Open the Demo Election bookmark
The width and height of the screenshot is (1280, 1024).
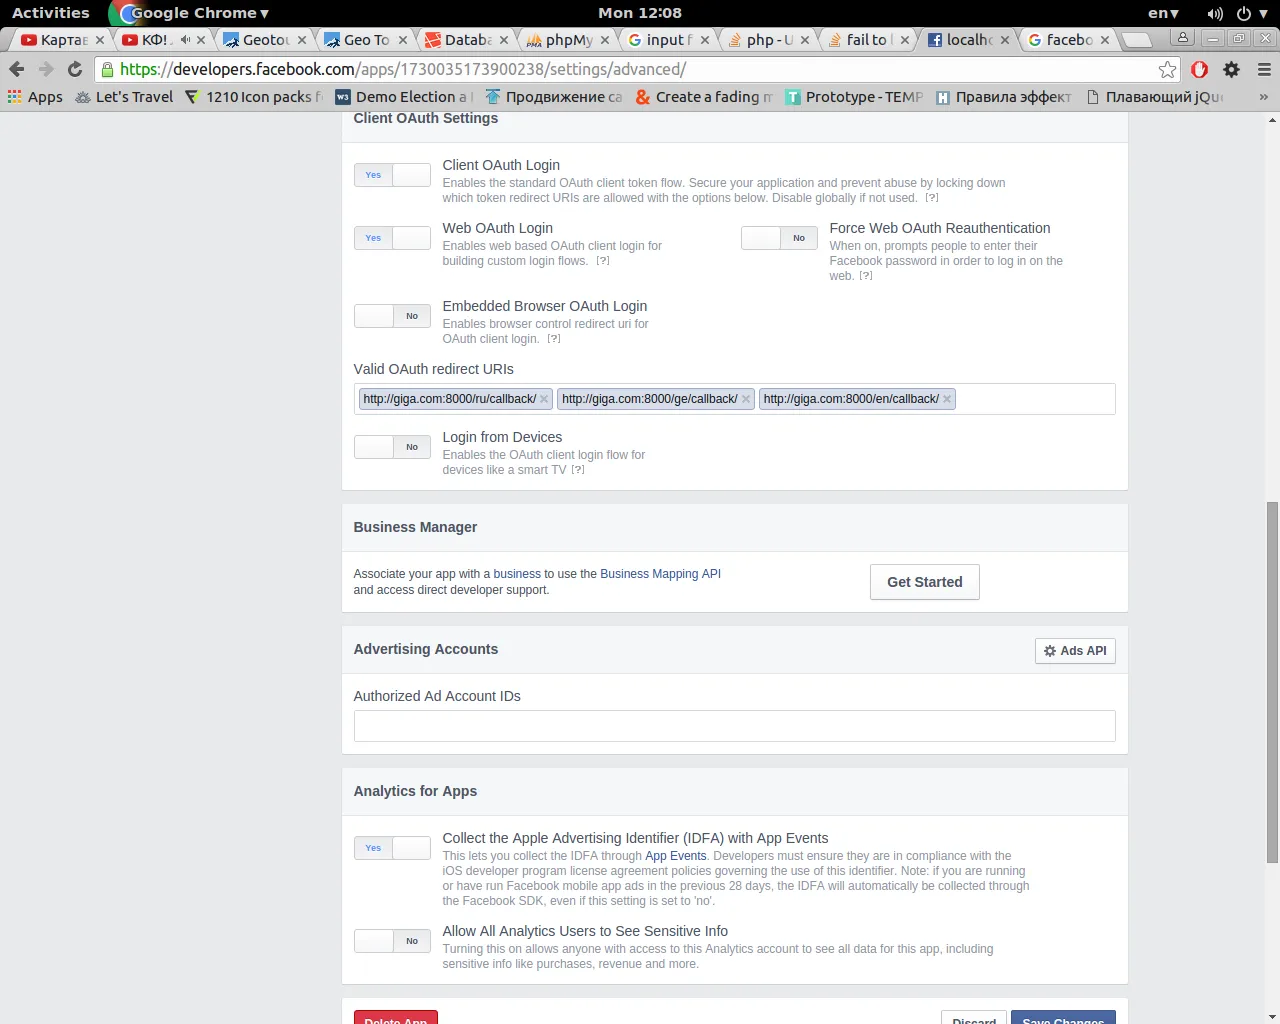pos(403,97)
